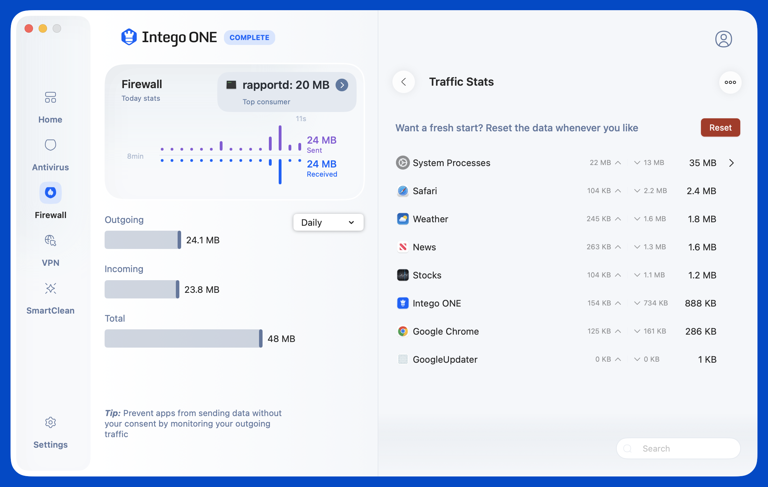Open the VPN globe icon
Viewport: 768px width, 487px height.
[50, 241]
